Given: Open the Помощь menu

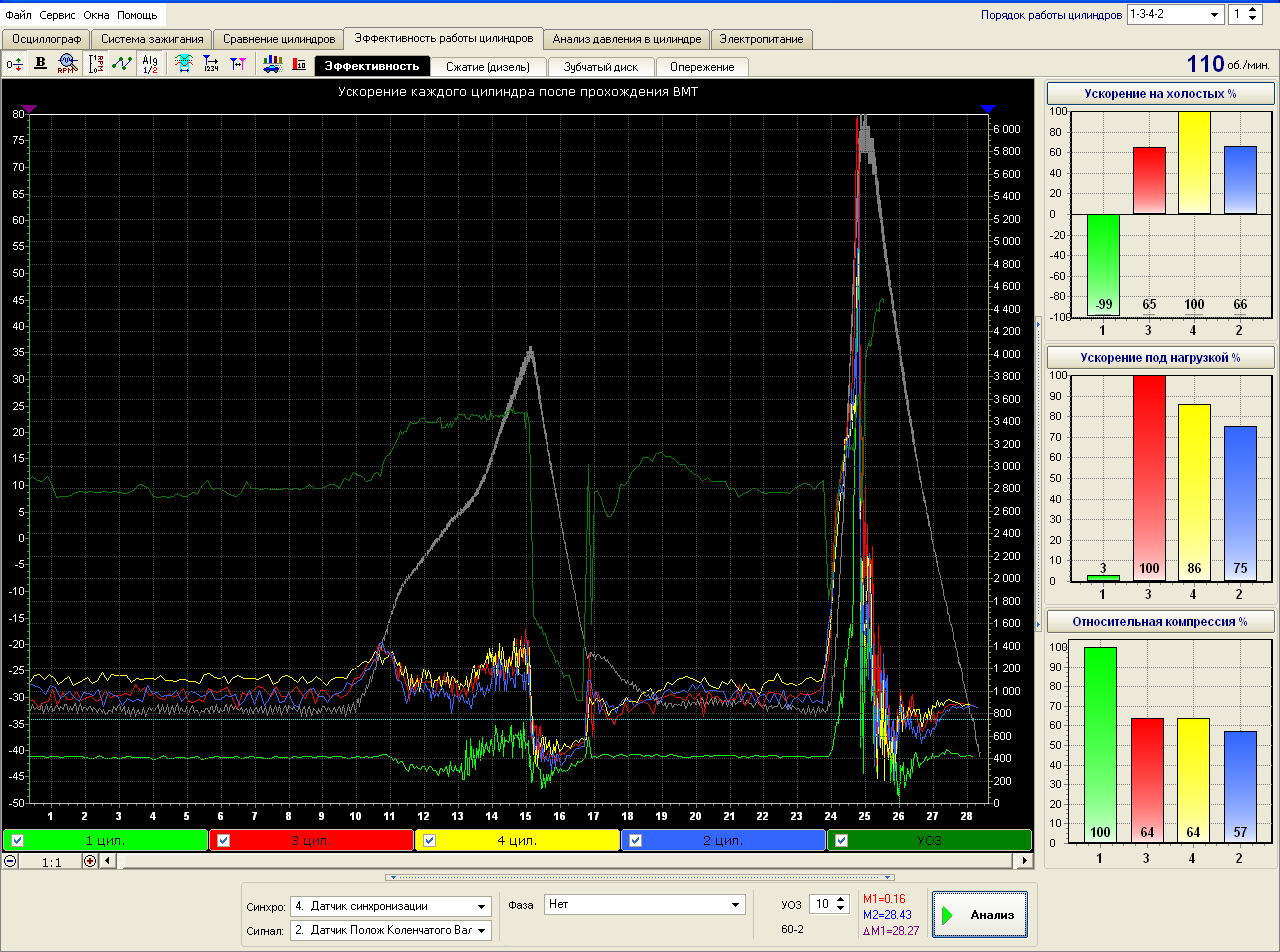Looking at the screenshot, I should point(137,15).
